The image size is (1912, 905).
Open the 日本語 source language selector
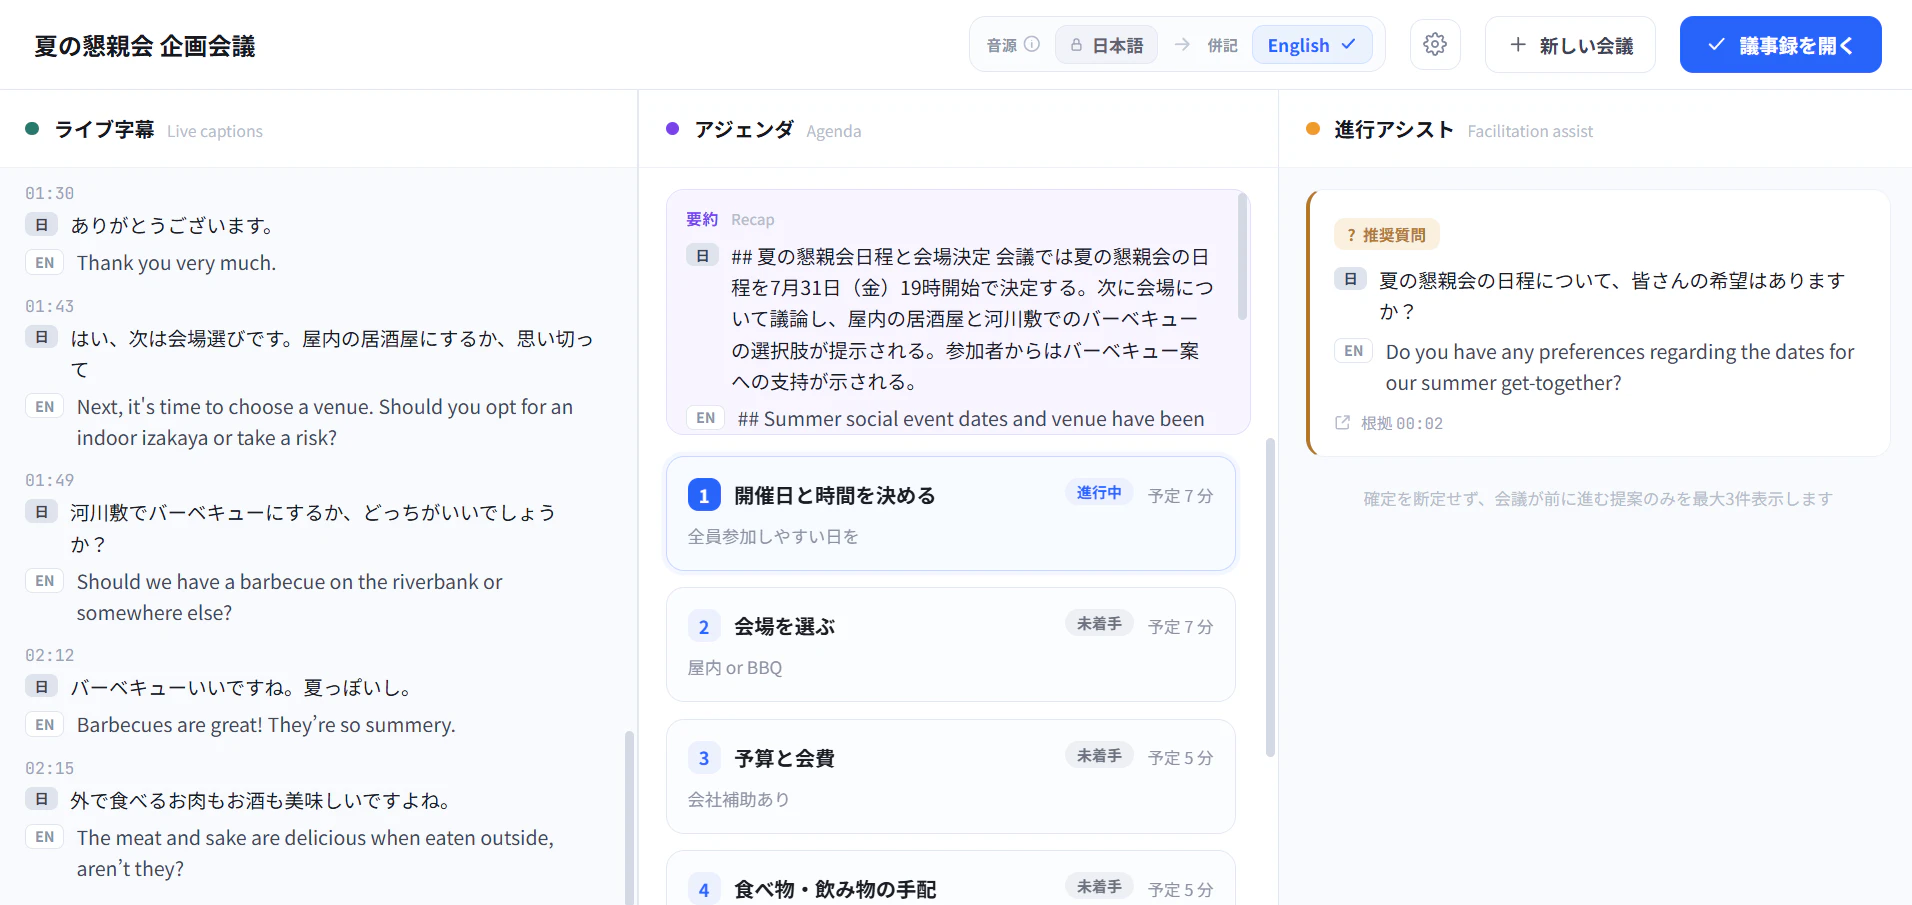click(x=1106, y=45)
